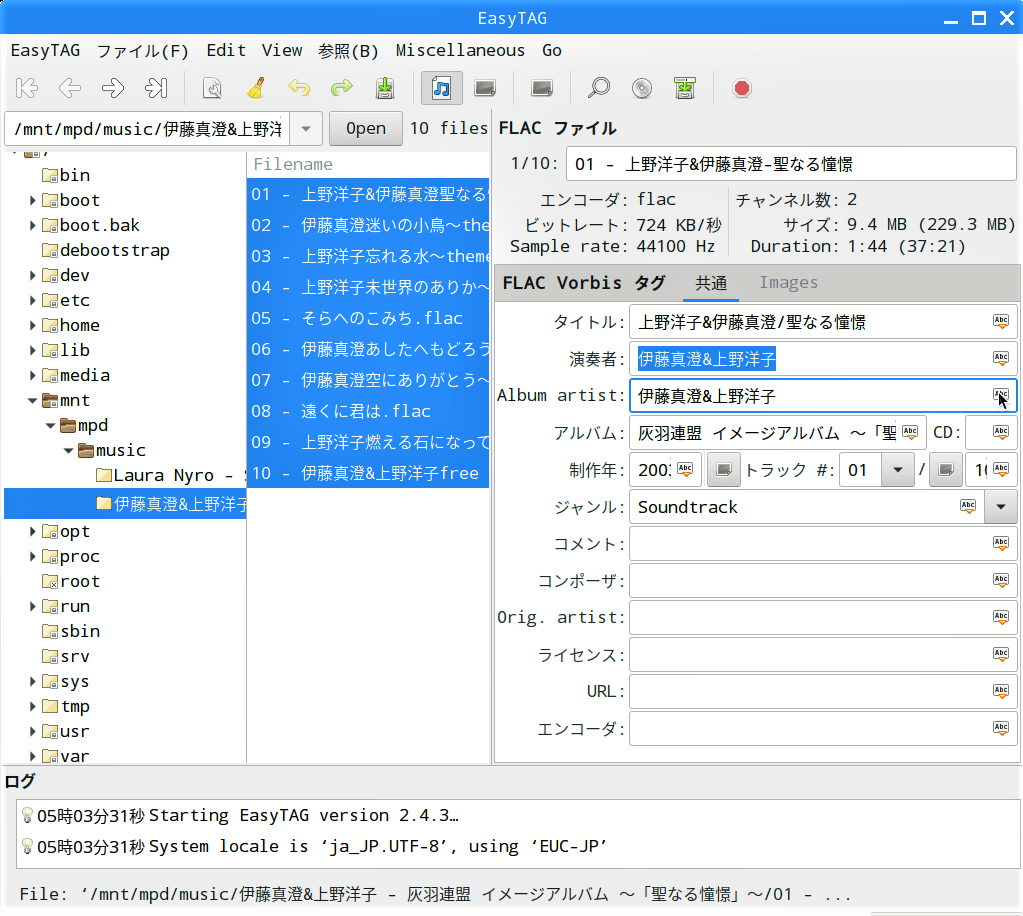Click the red Stop icon
Image resolution: width=1023 pixels, height=916 pixels.
tap(742, 88)
